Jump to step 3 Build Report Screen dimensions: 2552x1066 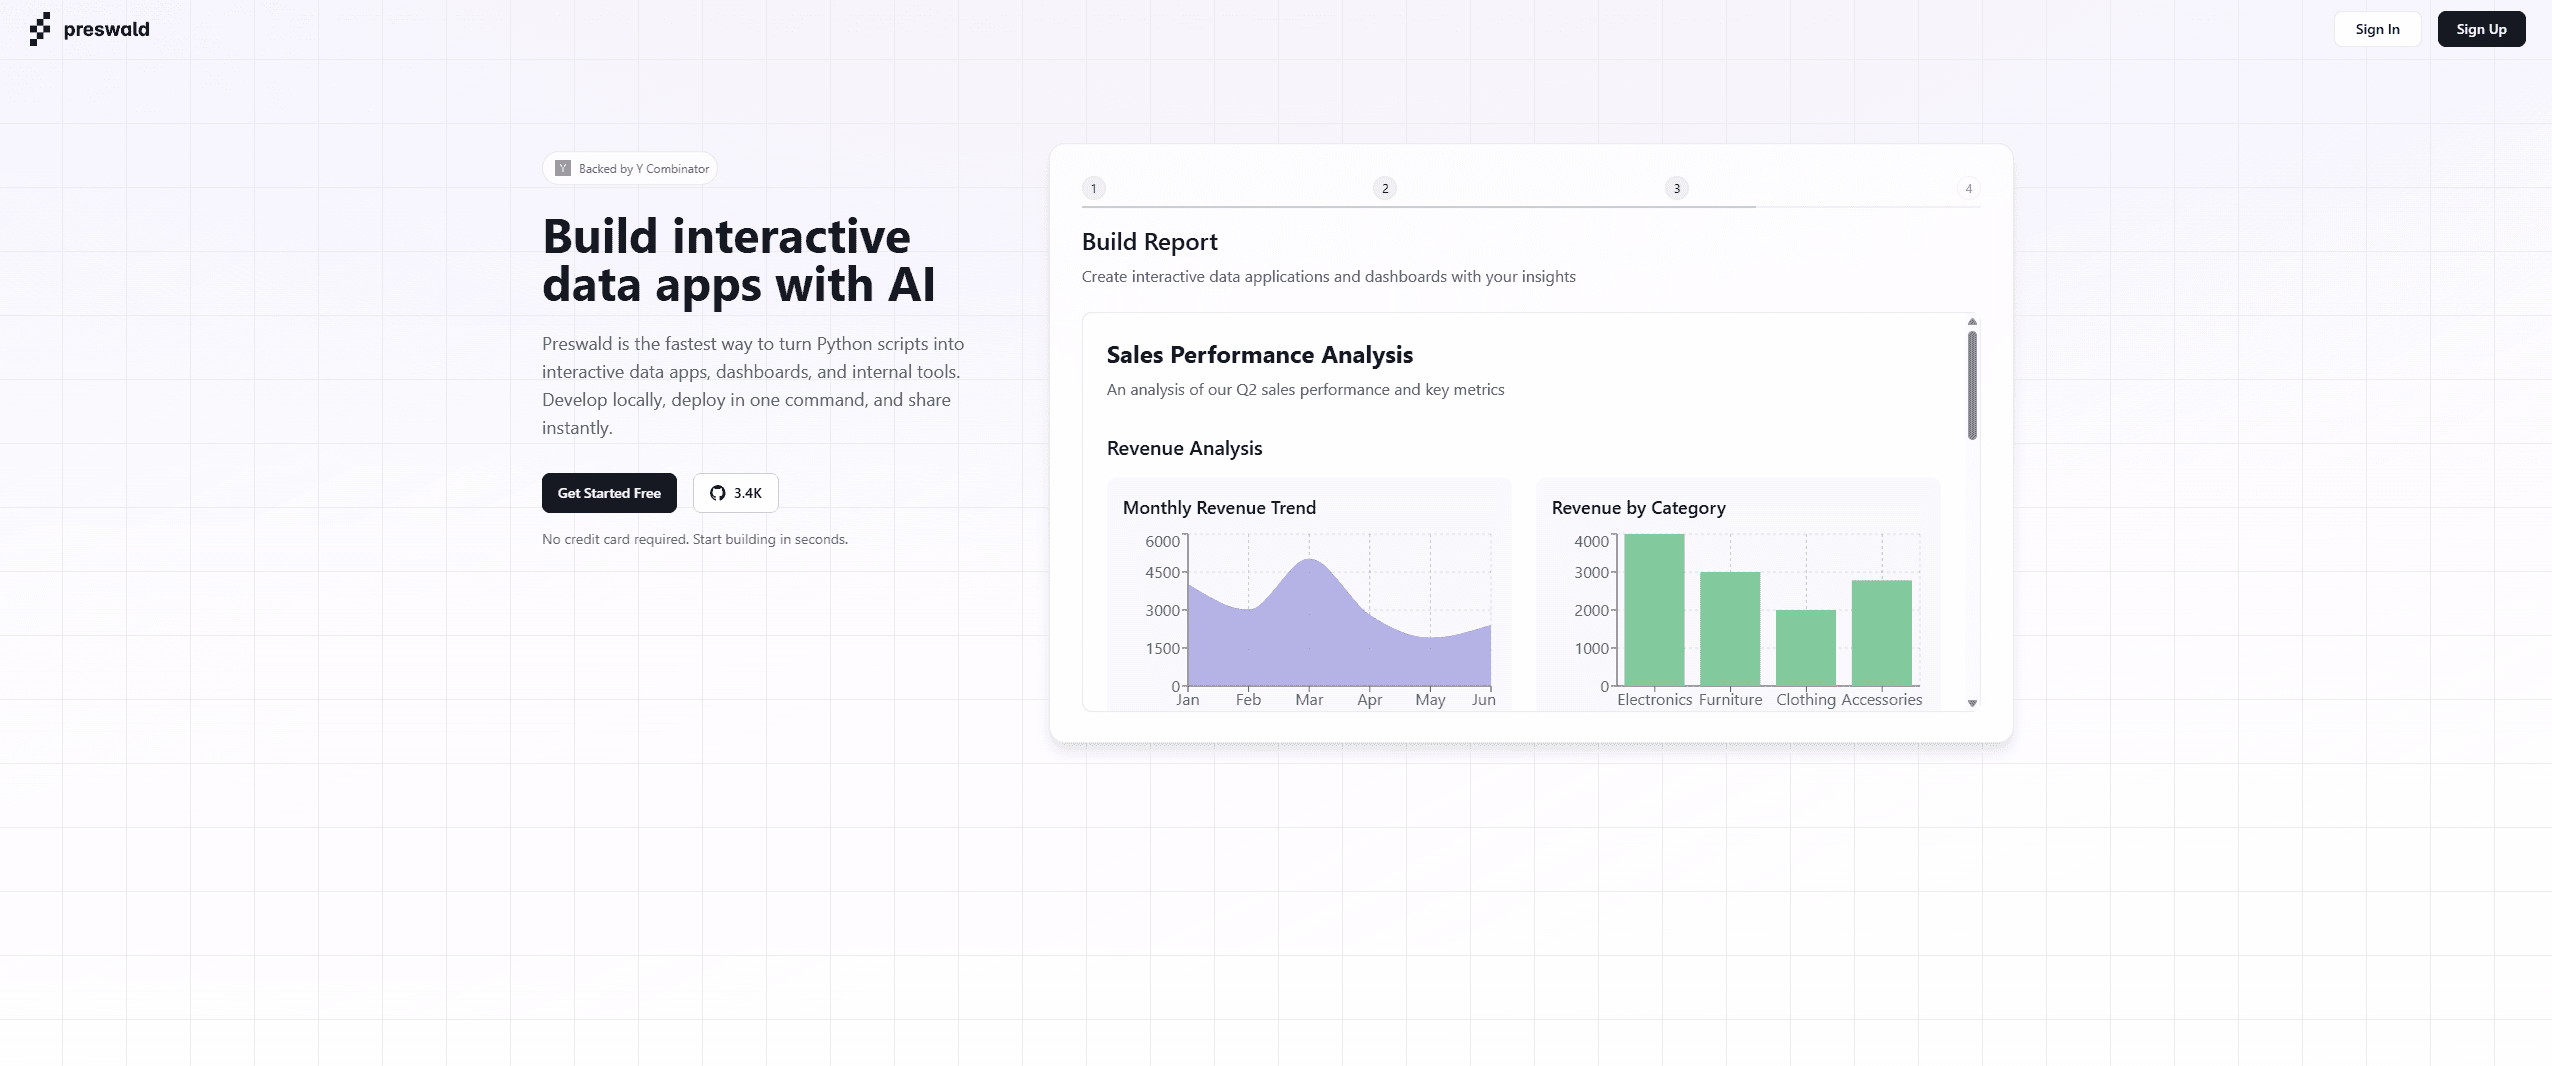click(x=1677, y=188)
